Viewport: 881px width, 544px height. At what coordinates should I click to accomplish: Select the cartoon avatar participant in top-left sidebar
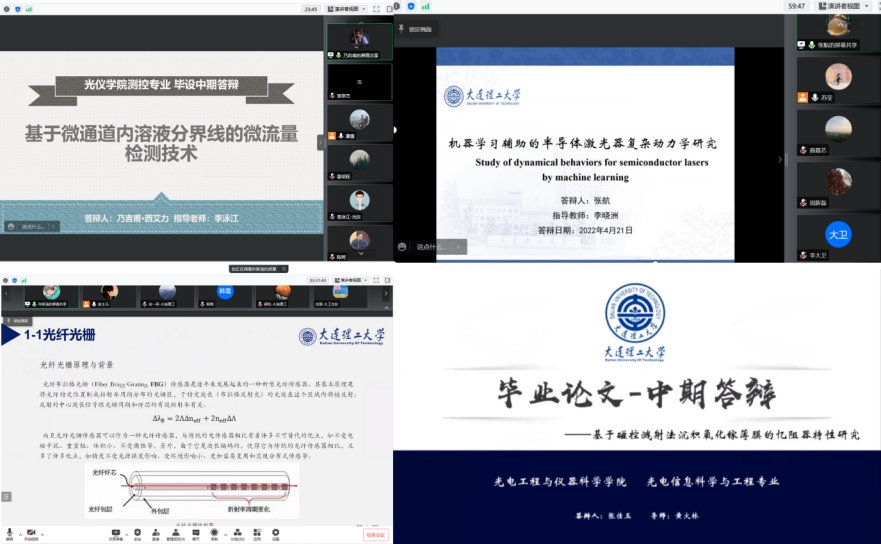click(x=360, y=203)
